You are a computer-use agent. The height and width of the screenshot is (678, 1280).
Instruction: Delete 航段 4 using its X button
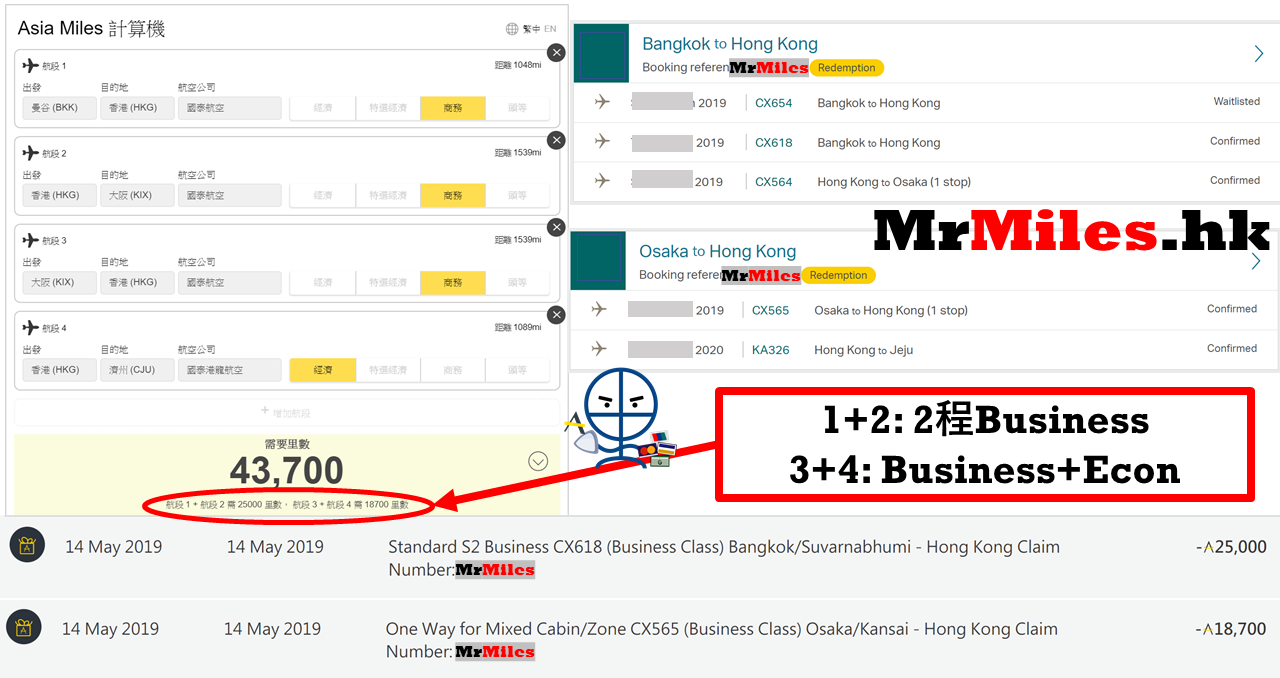(x=556, y=315)
